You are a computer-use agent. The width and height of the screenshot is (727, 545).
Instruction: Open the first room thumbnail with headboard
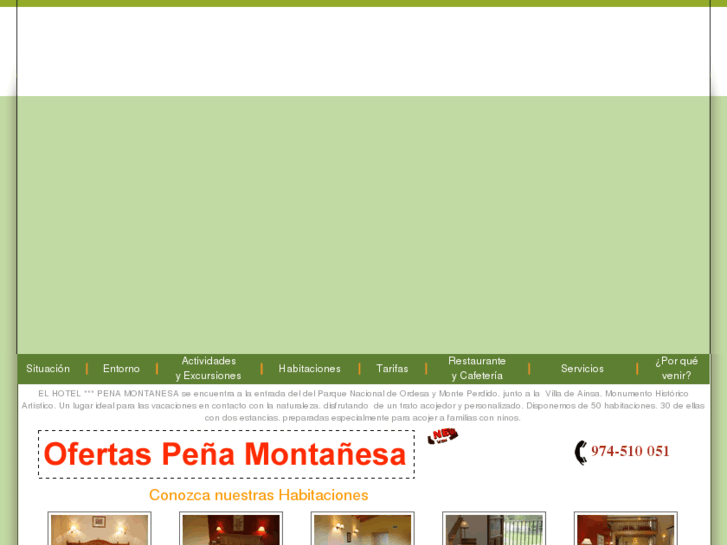click(x=99, y=529)
